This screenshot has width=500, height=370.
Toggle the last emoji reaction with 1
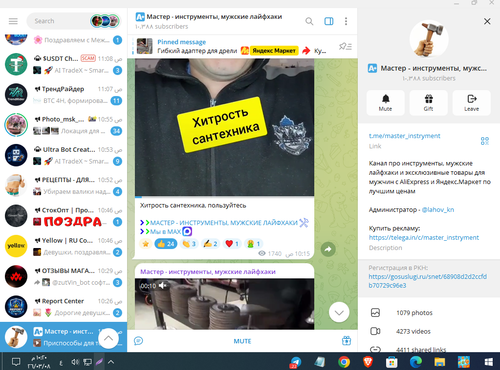coord(253,244)
